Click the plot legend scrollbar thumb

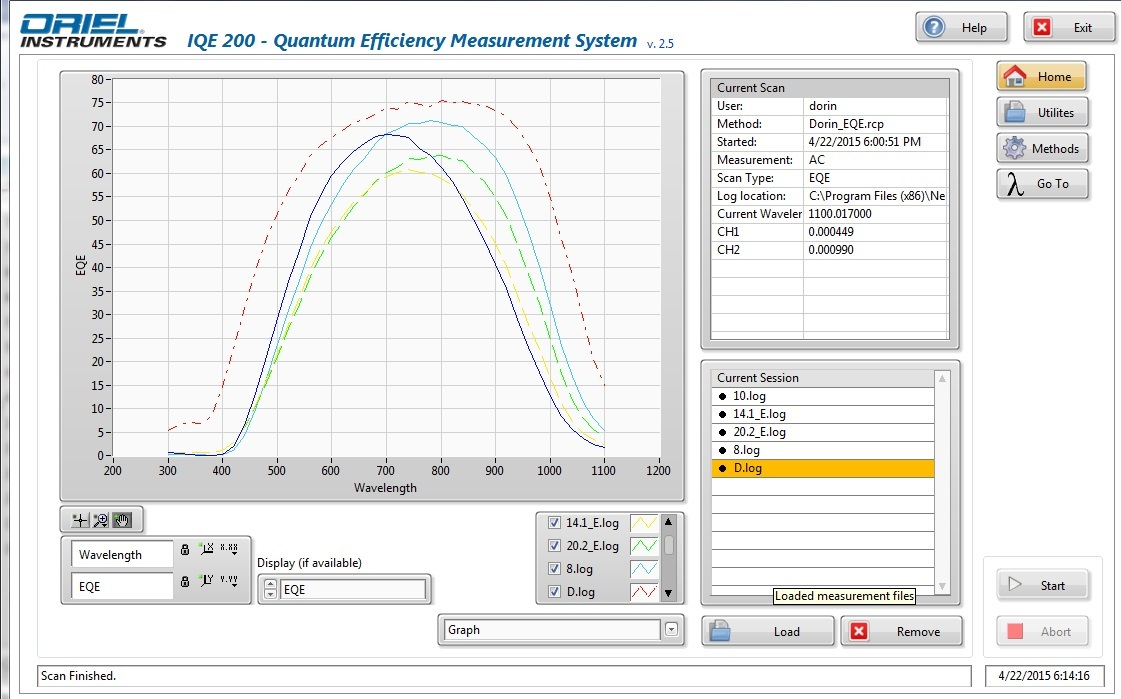669,545
